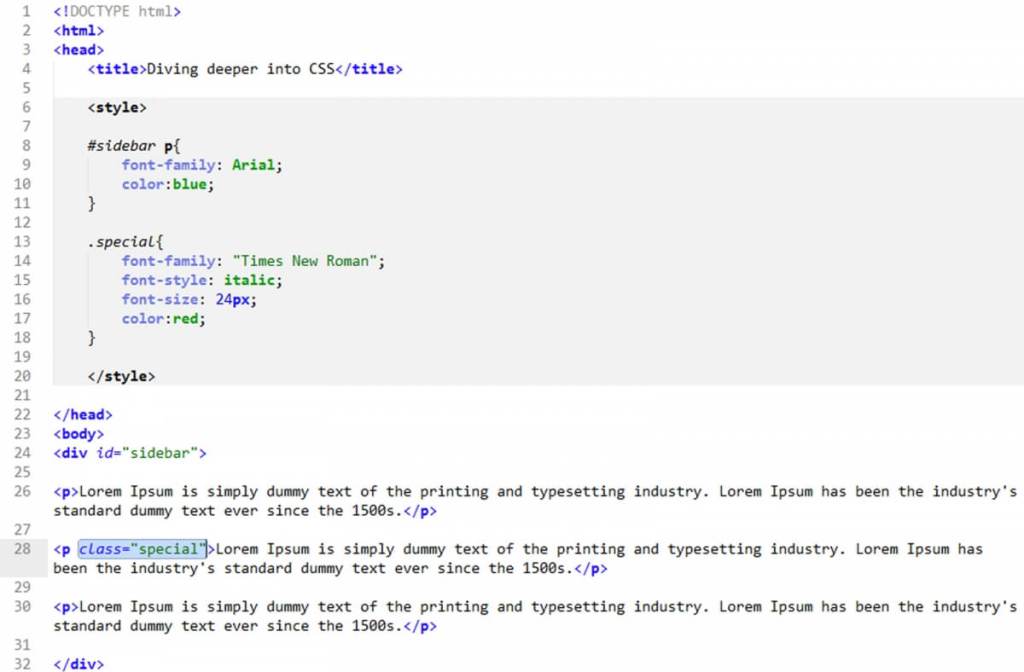1024x672 pixels.
Task: Place cursor on the opening <style> tag
Action: coord(117,107)
